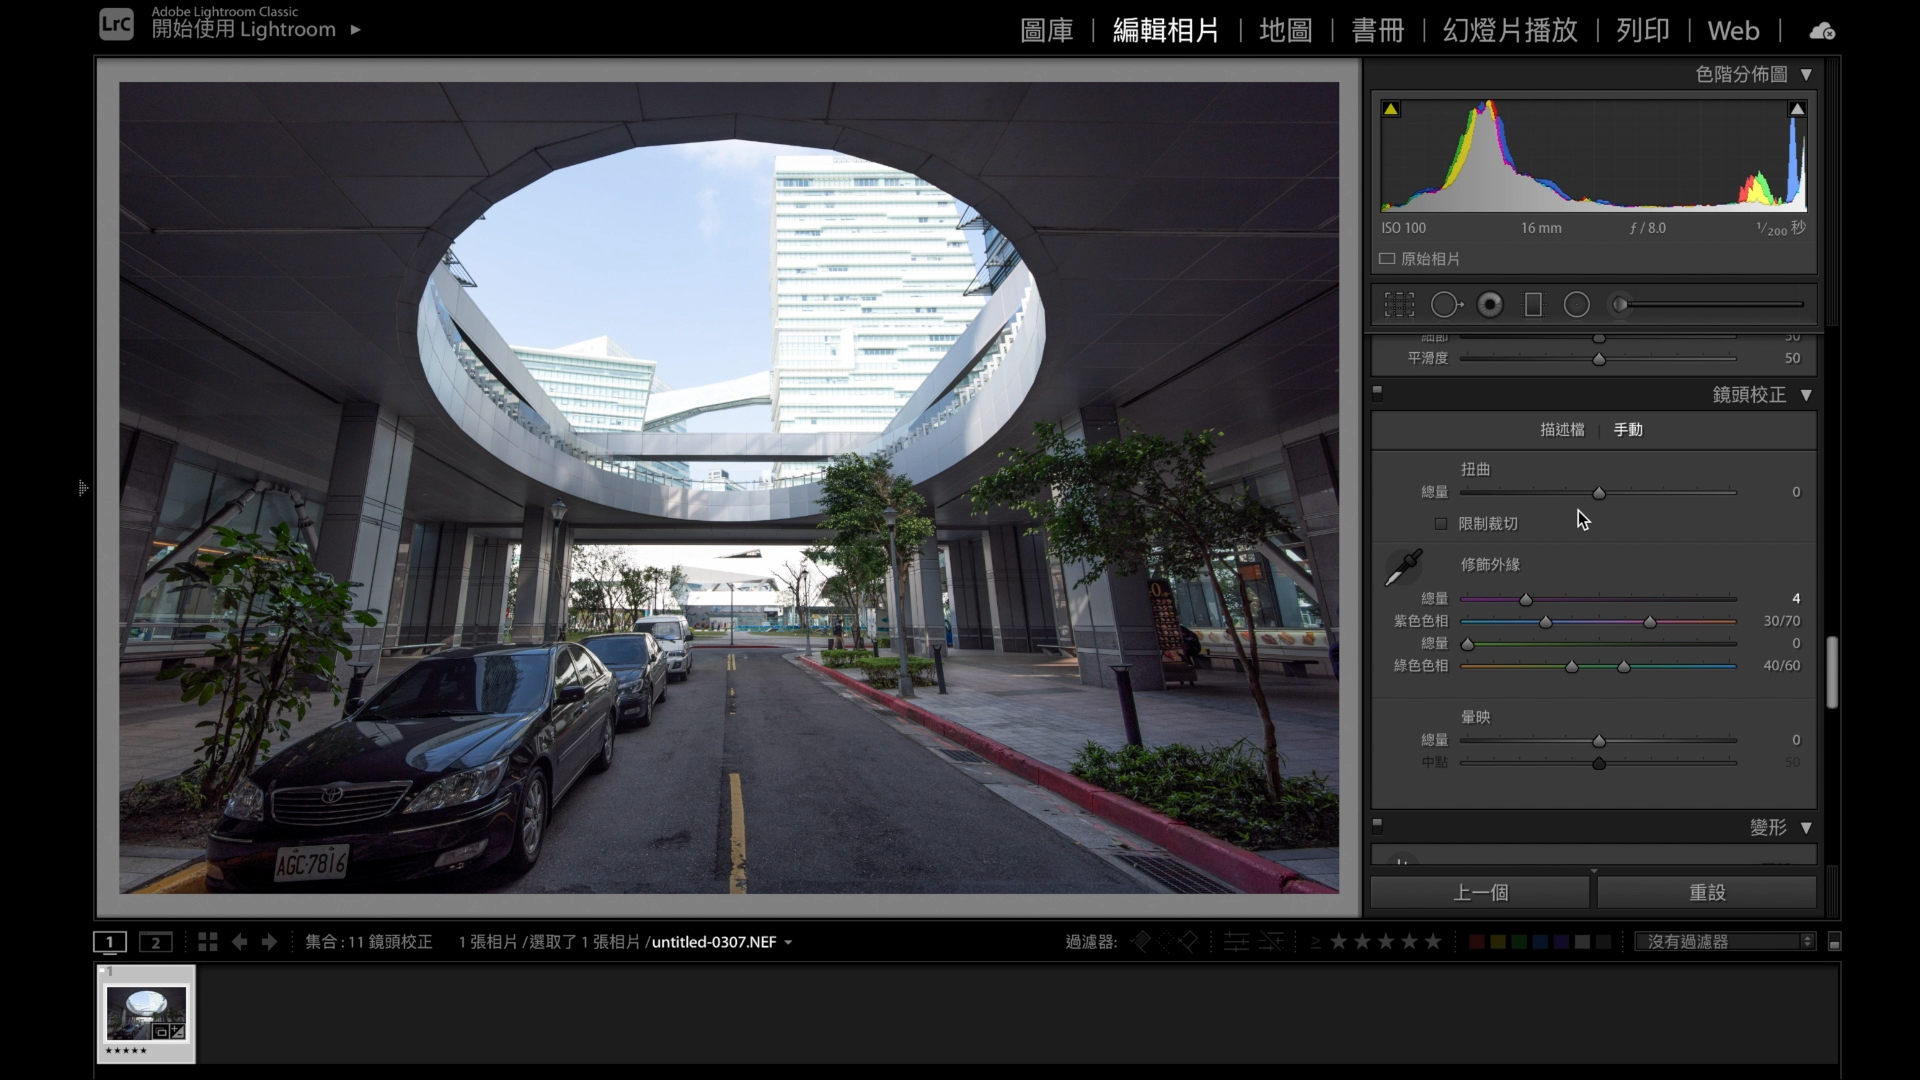This screenshot has height=1080, width=1920.
Task: Select the graduated filter tool
Action: pos(1533,305)
